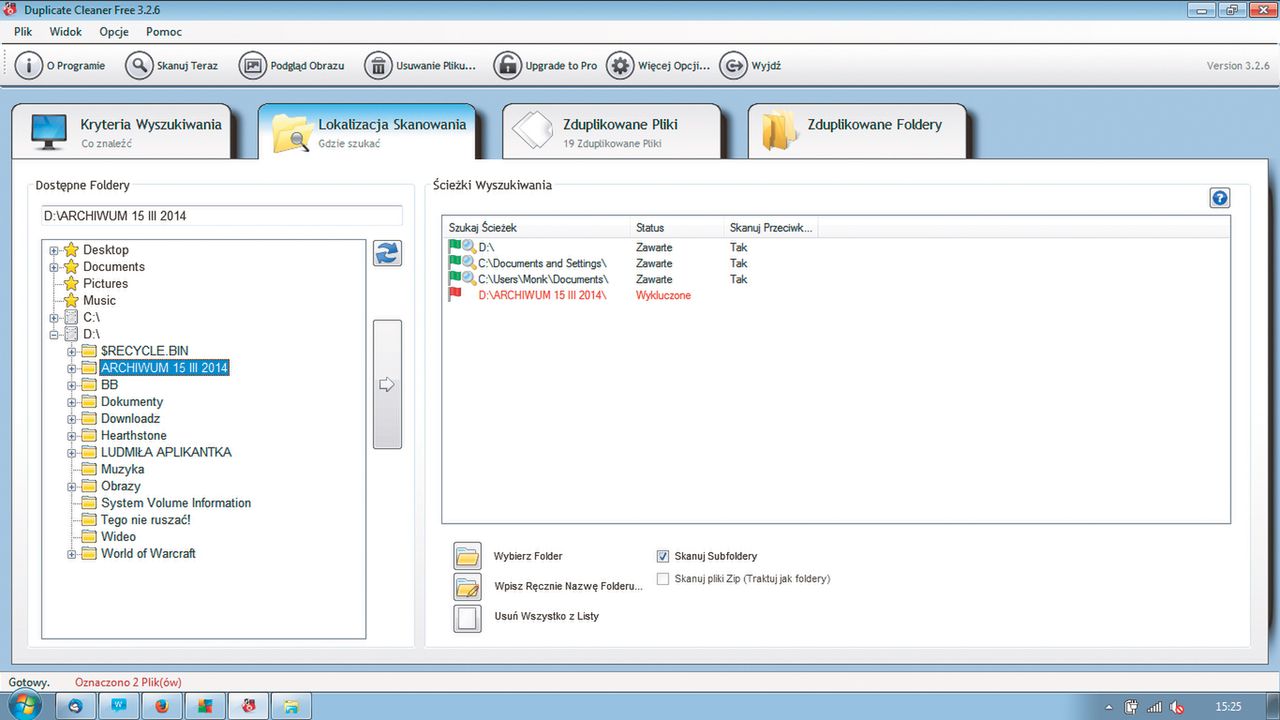Click the network signal tray icon
Viewport: 1280px width, 720px height.
1155,707
